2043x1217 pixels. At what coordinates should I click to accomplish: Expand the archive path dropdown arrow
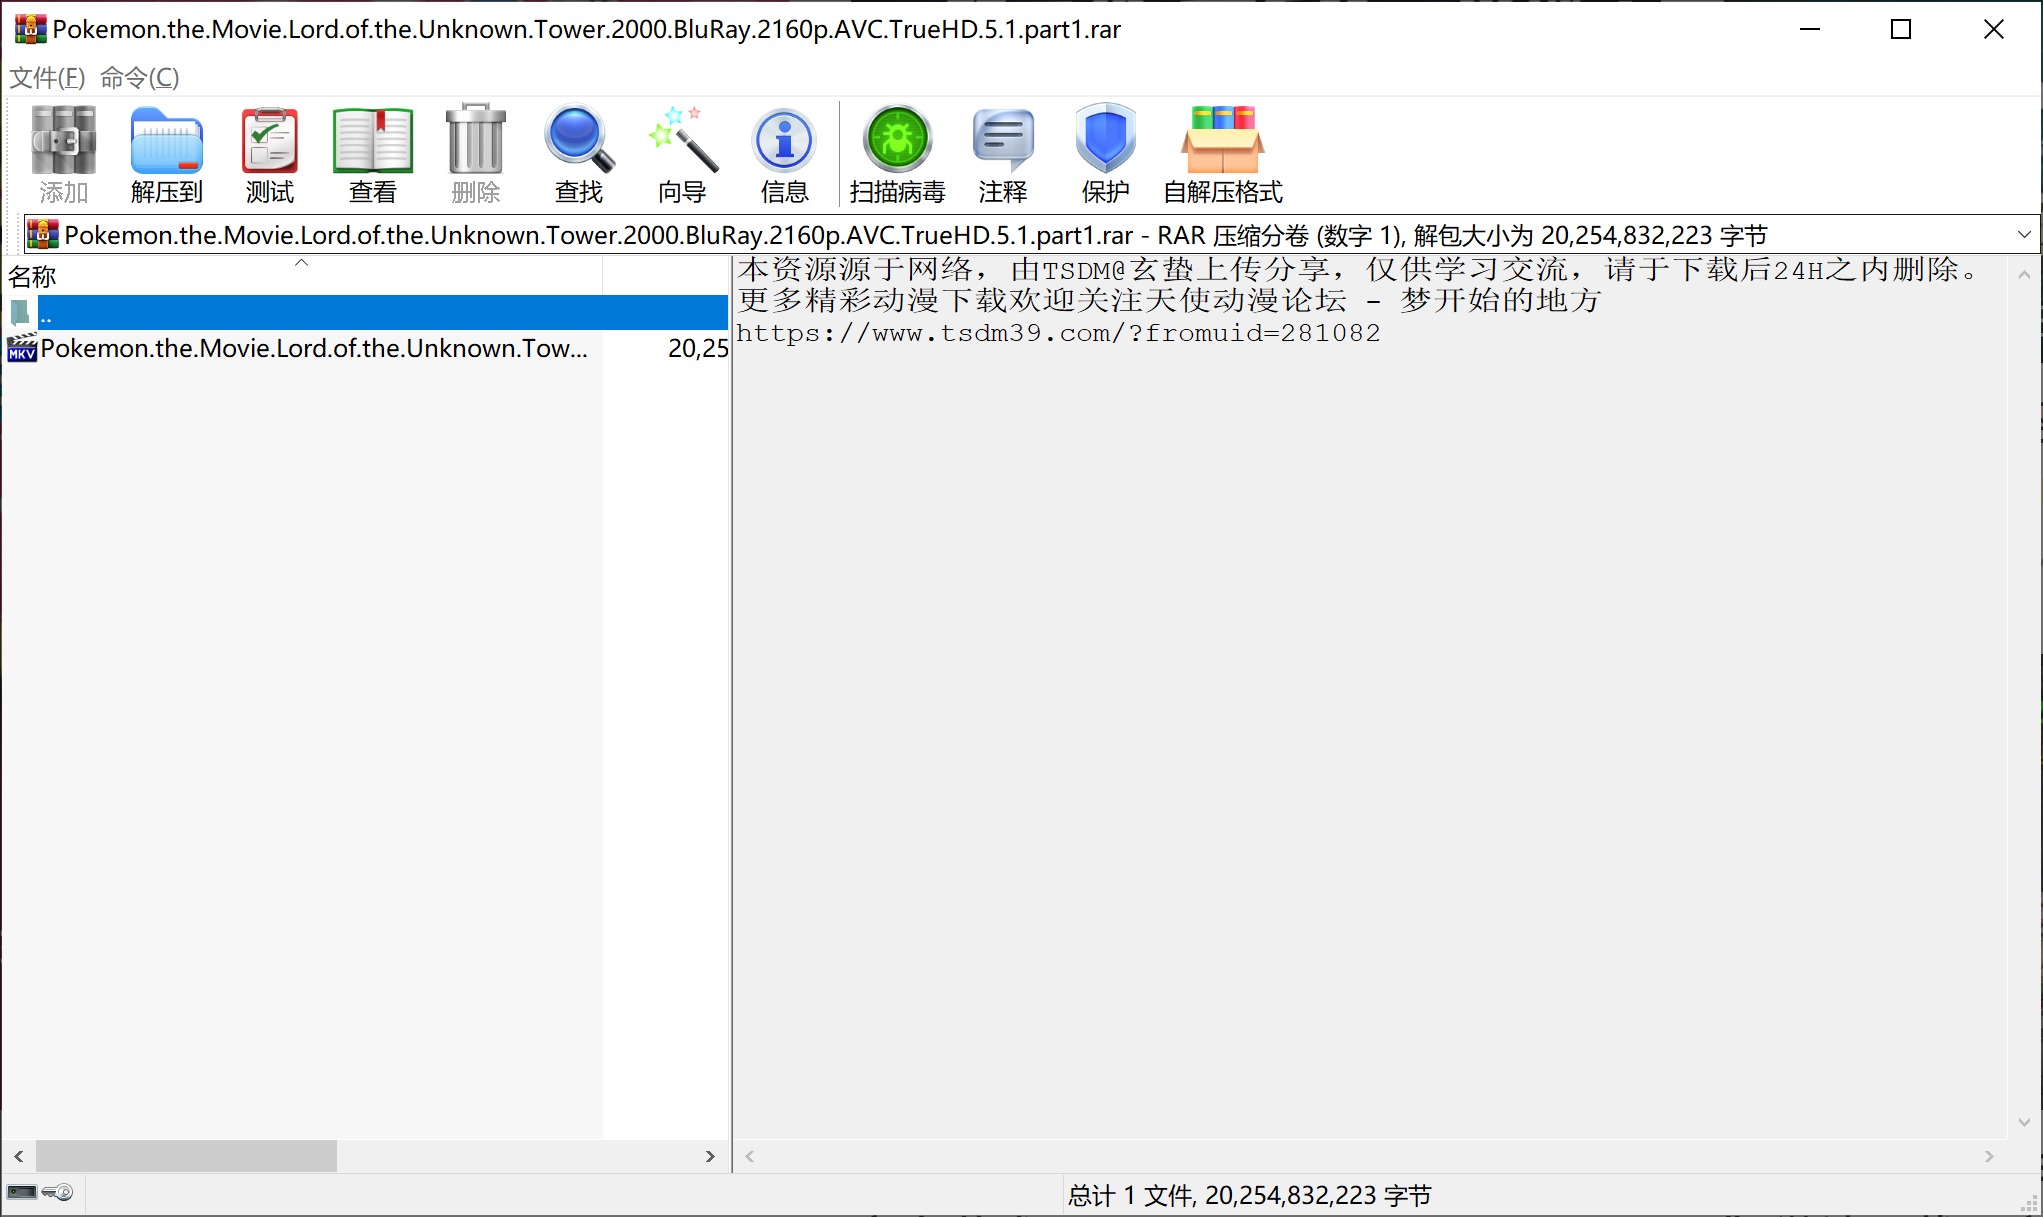(2024, 235)
